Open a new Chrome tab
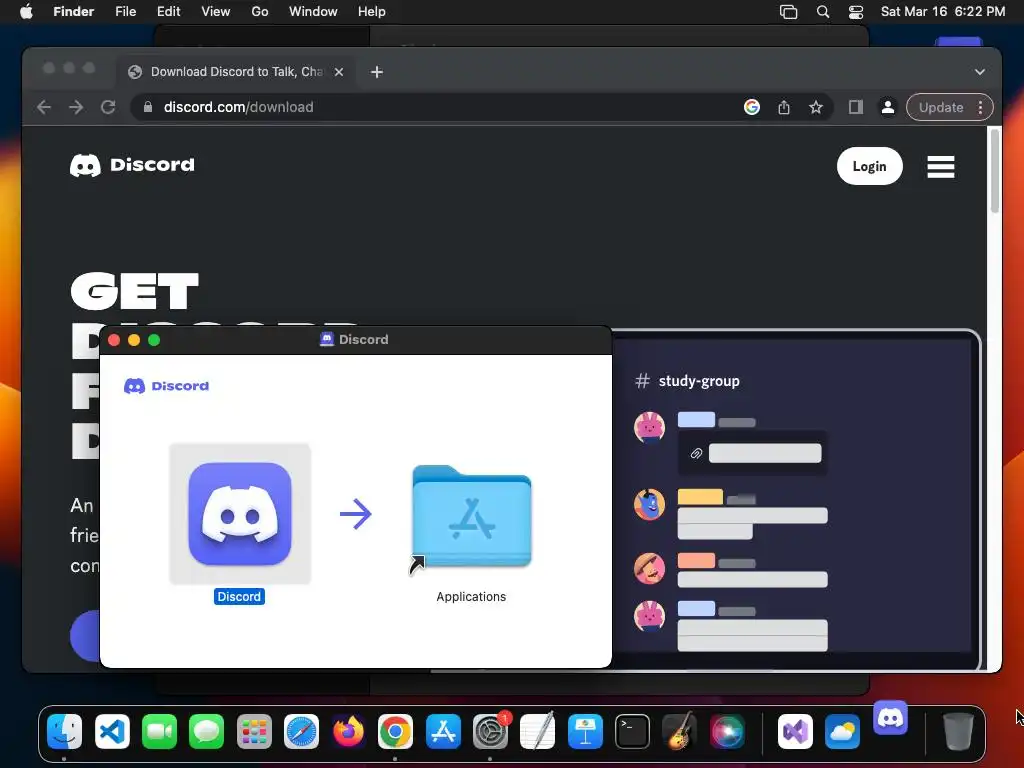This screenshot has width=1024, height=768. (377, 72)
